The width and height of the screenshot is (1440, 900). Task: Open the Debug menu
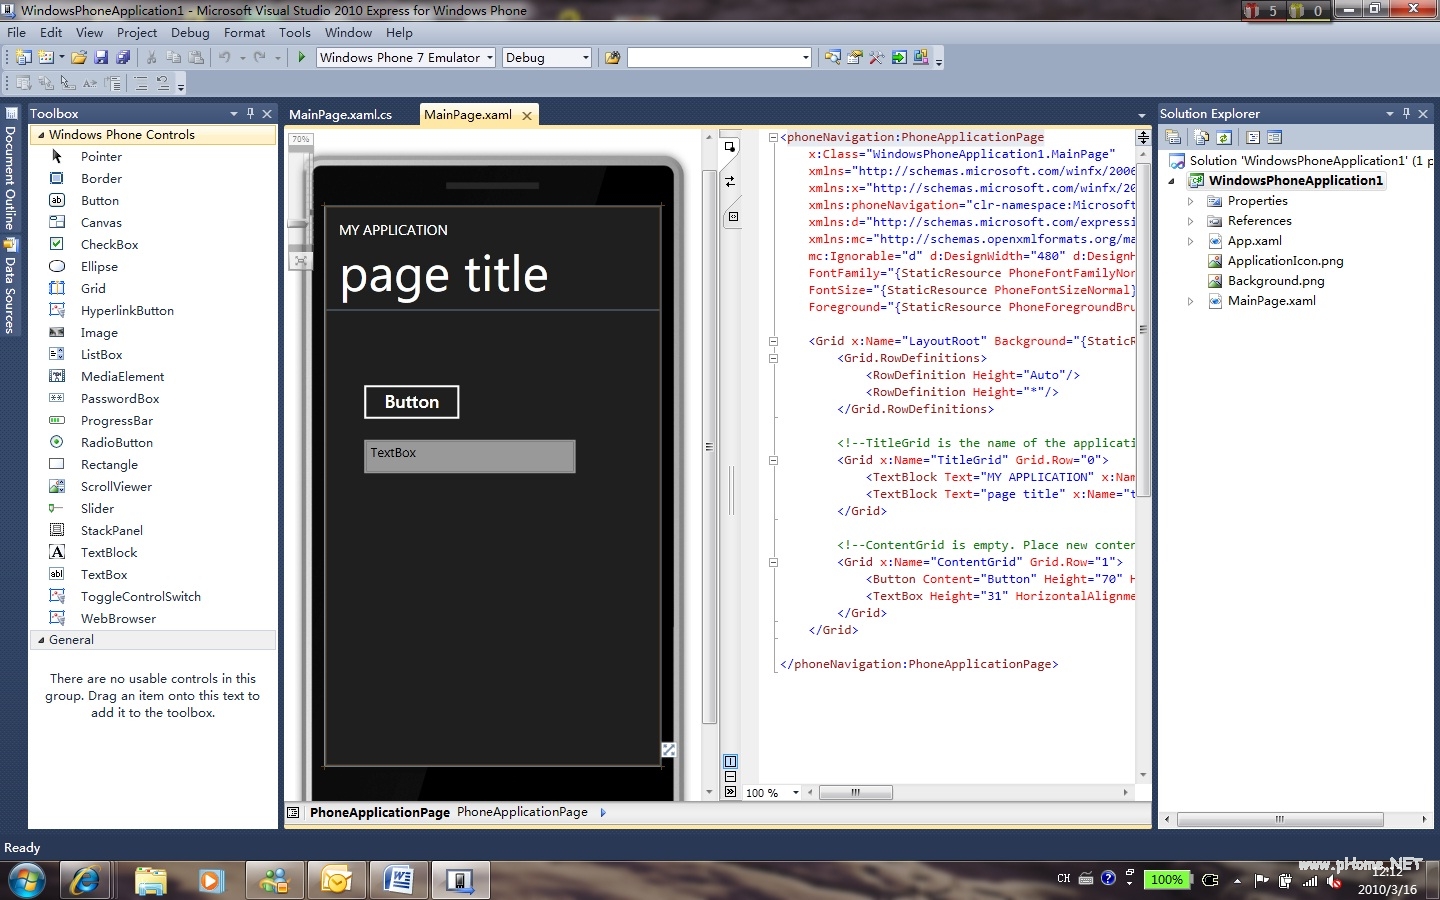pos(190,33)
